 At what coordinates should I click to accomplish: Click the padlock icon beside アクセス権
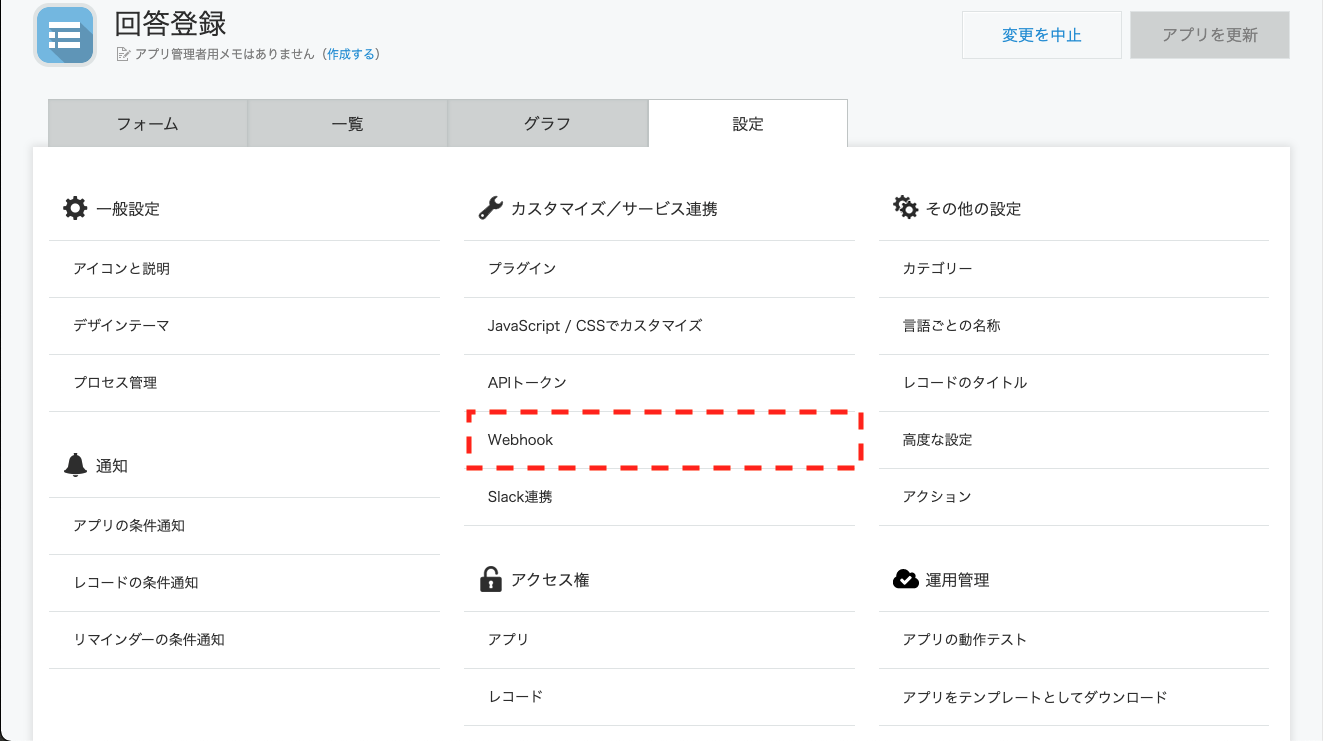490,579
